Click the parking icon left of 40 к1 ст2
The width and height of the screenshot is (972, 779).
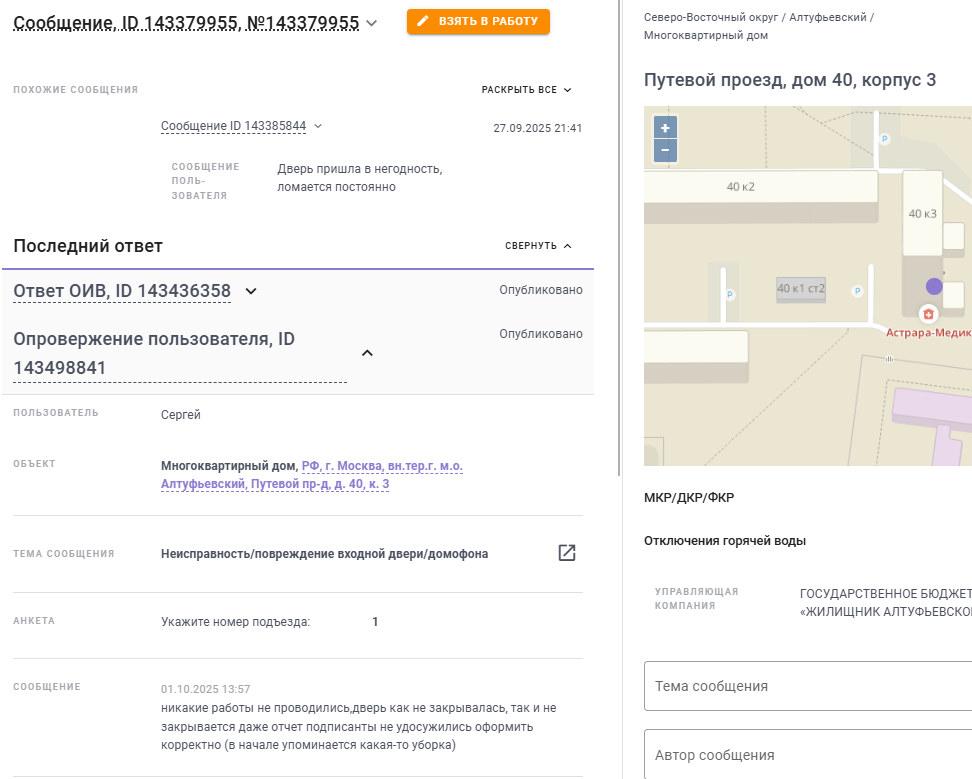pos(729,294)
